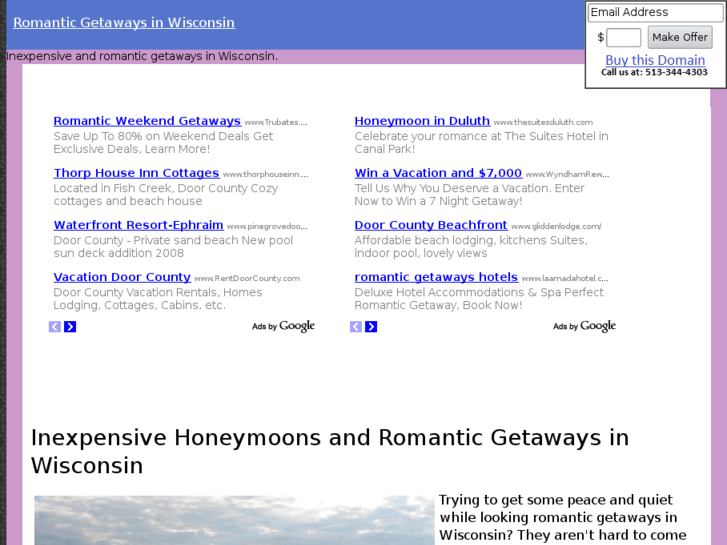Click 'Tell Us Why You Deserve' description
Viewport: 727px width, 545px height.
[469, 194]
